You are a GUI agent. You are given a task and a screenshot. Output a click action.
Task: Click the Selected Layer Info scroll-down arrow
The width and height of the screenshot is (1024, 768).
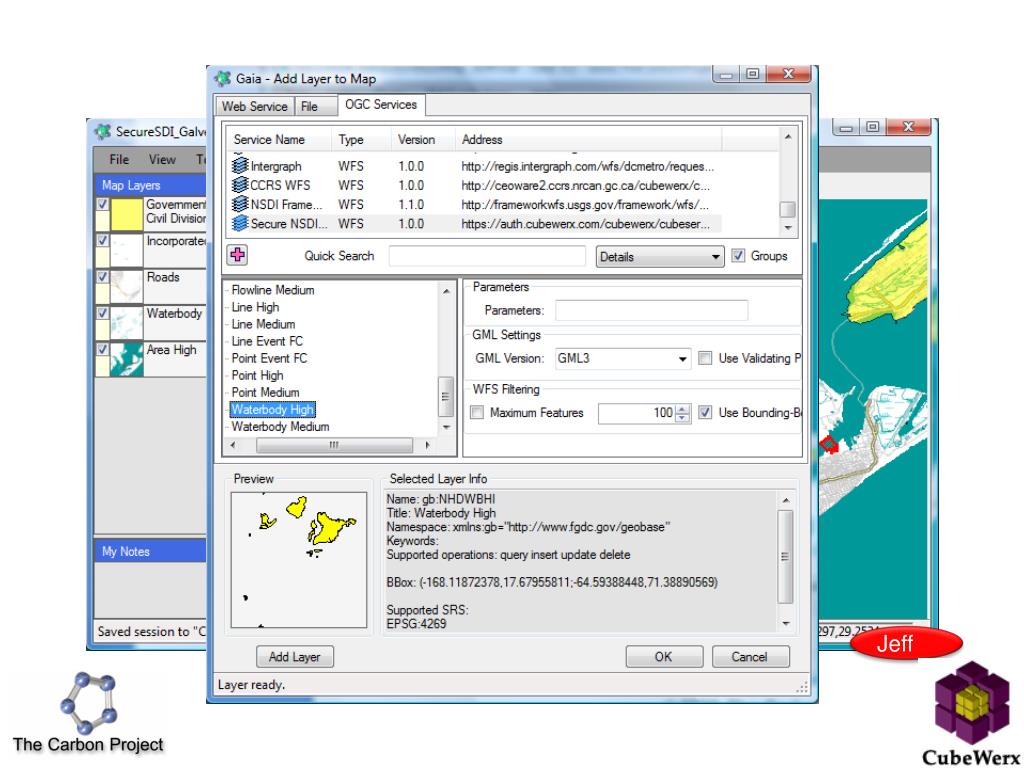pos(786,624)
